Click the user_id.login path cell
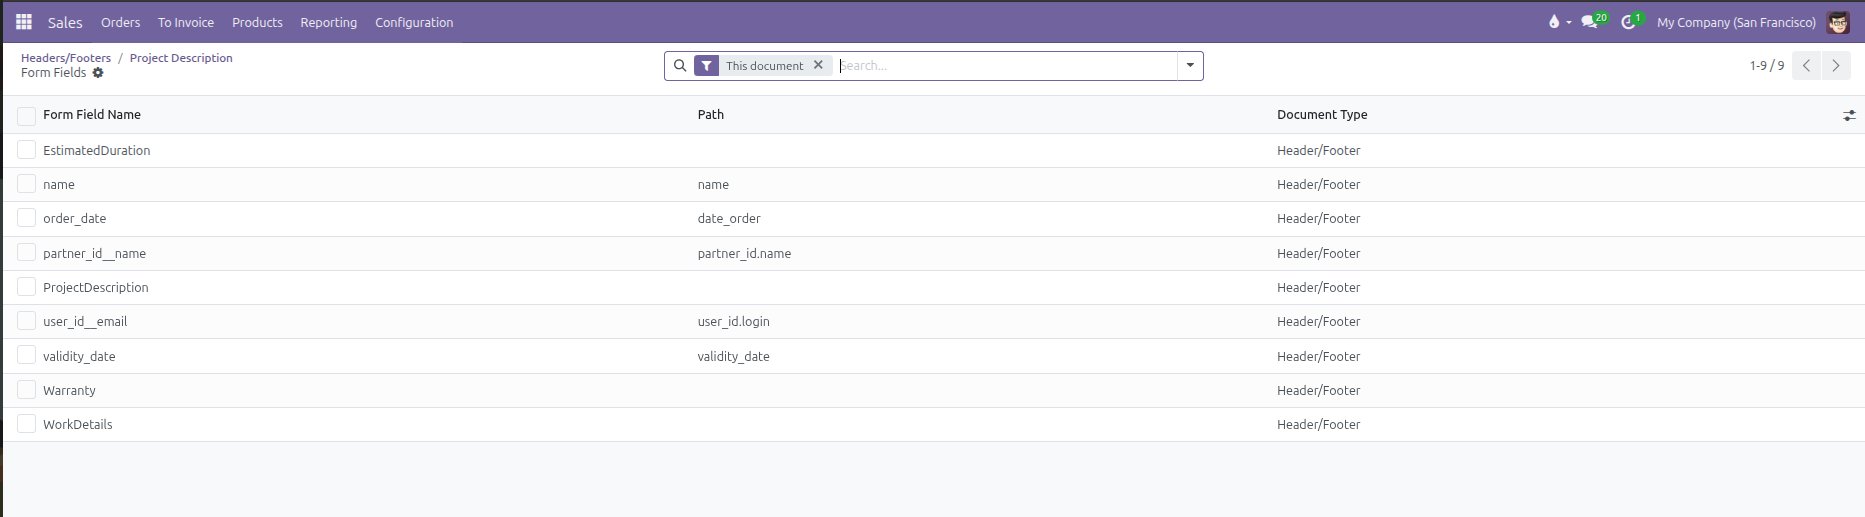This screenshot has height=517, width=1865. pyautogui.click(x=734, y=321)
